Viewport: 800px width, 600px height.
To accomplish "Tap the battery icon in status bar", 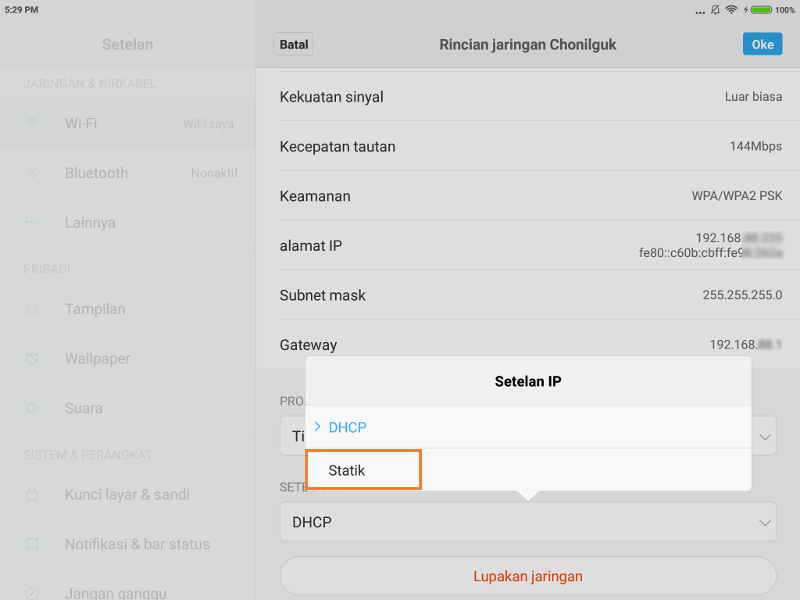I will click(762, 11).
